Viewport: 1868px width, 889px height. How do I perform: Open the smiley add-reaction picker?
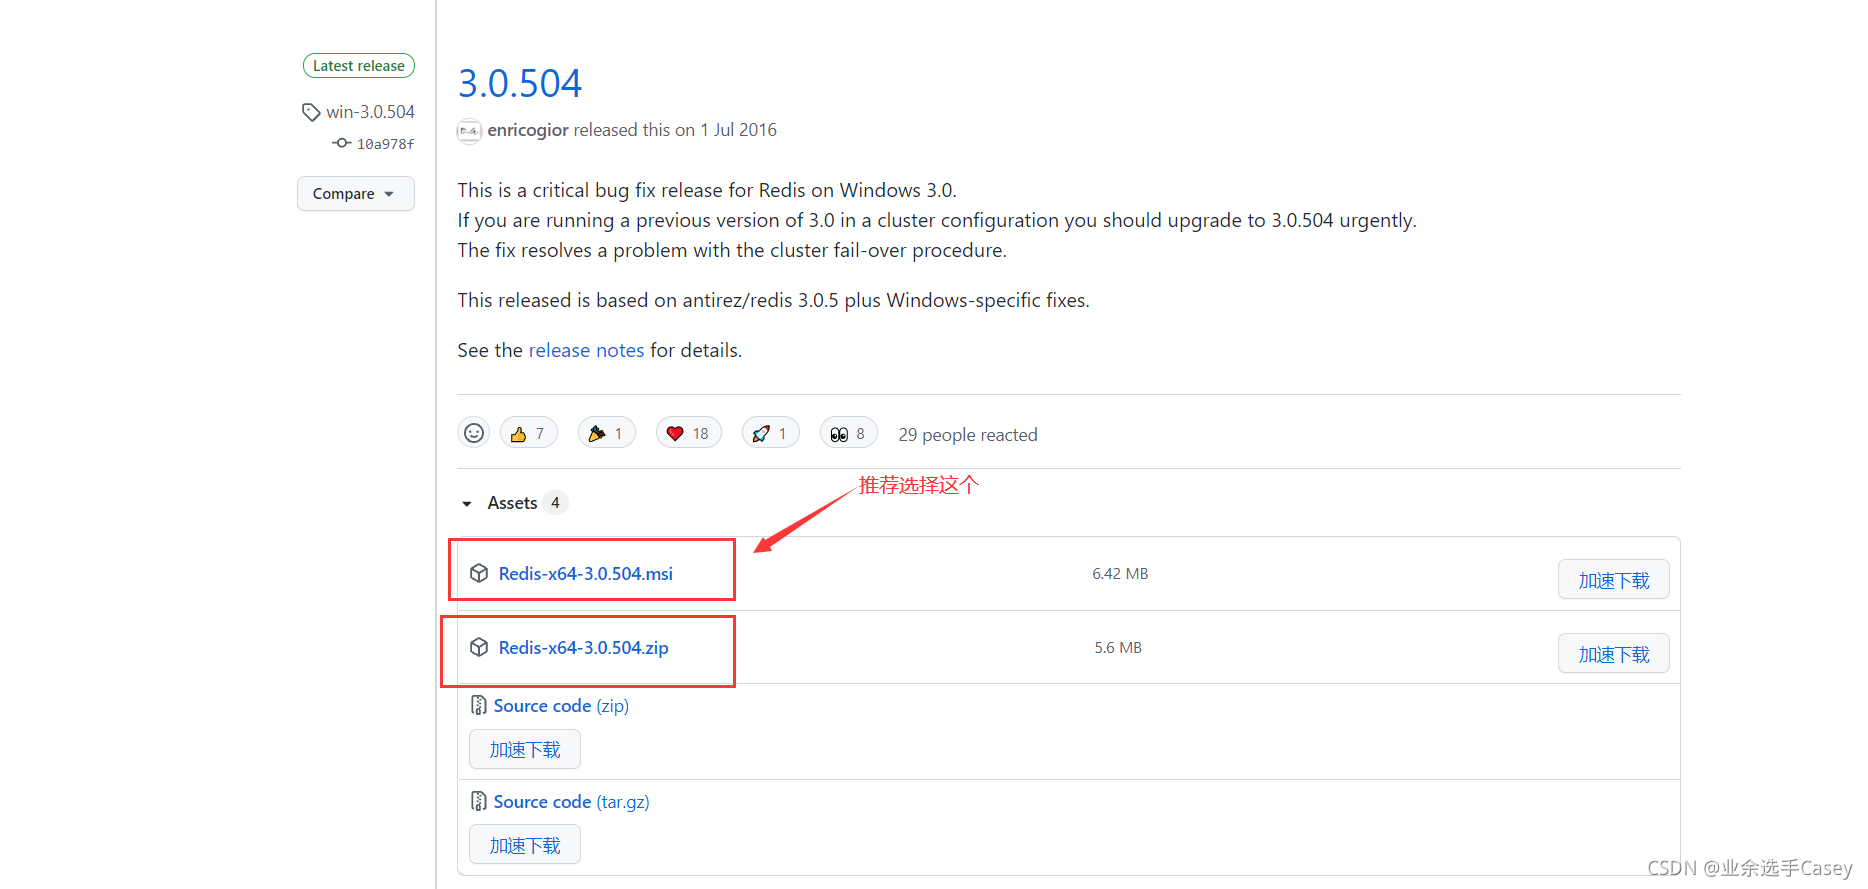[x=474, y=433]
